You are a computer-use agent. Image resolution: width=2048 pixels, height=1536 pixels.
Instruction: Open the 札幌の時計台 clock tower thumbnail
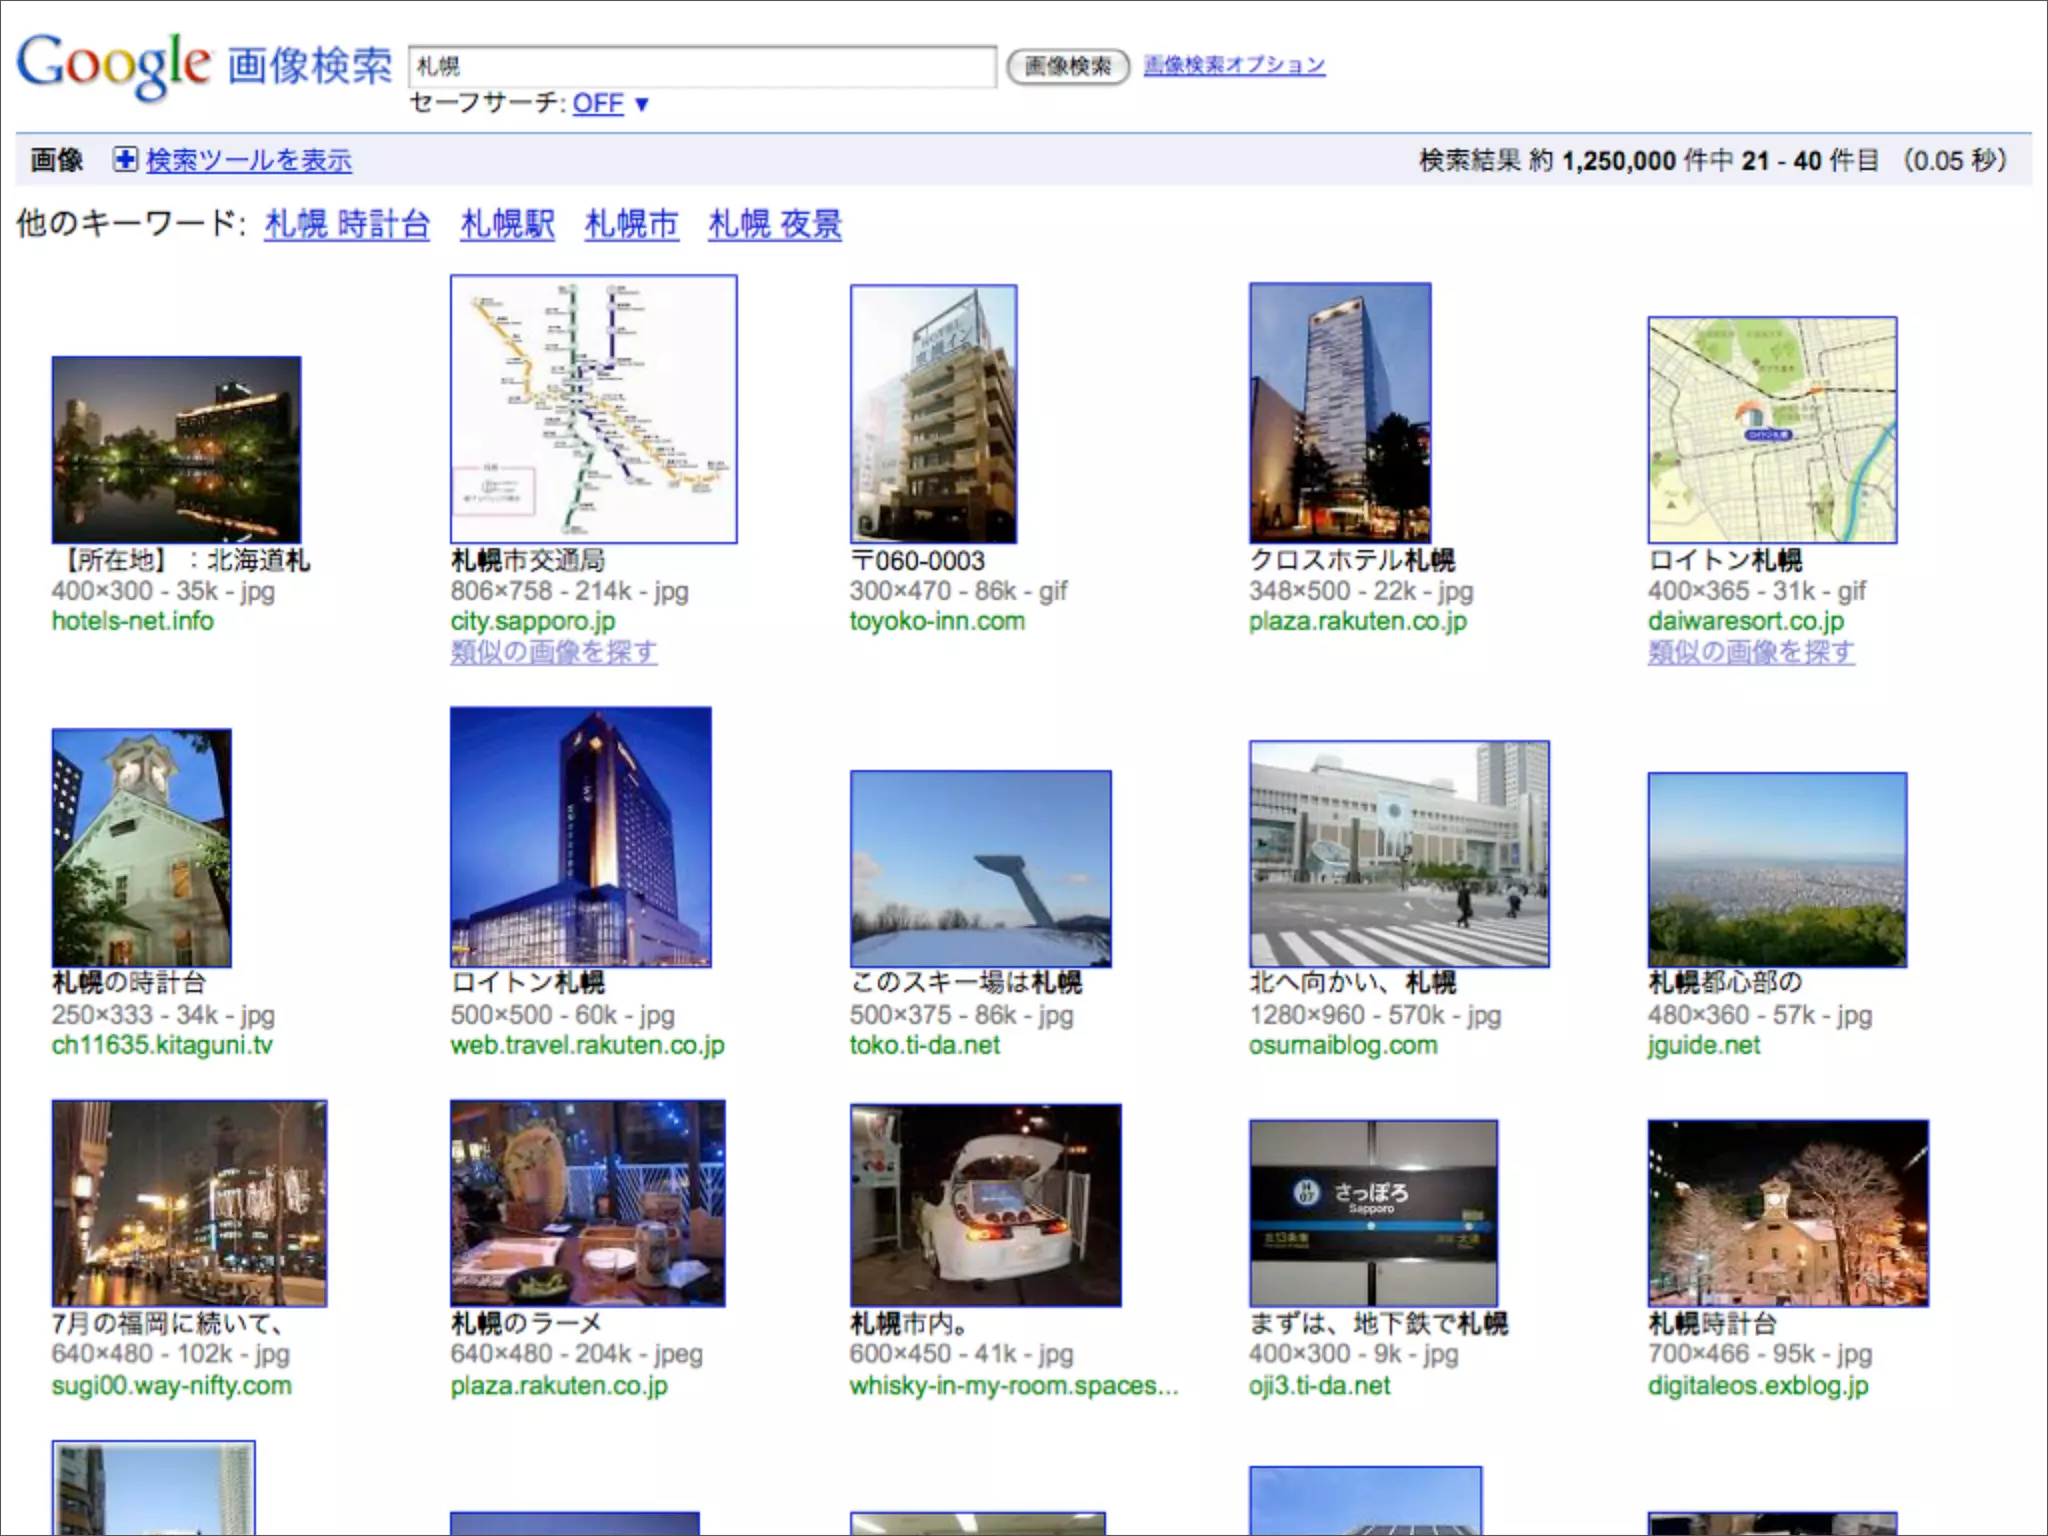pyautogui.click(x=141, y=848)
